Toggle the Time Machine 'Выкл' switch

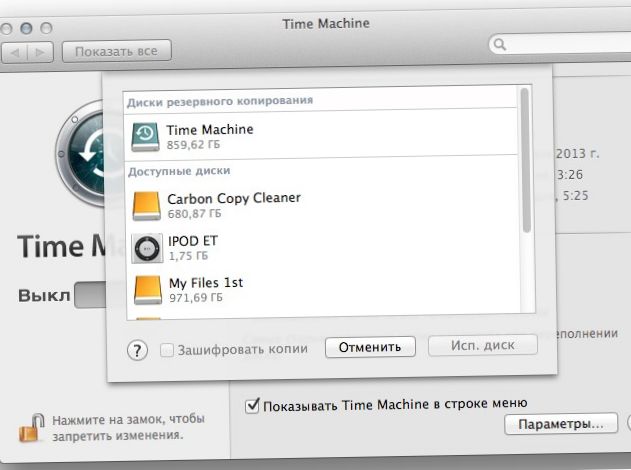click(x=91, y=295)
